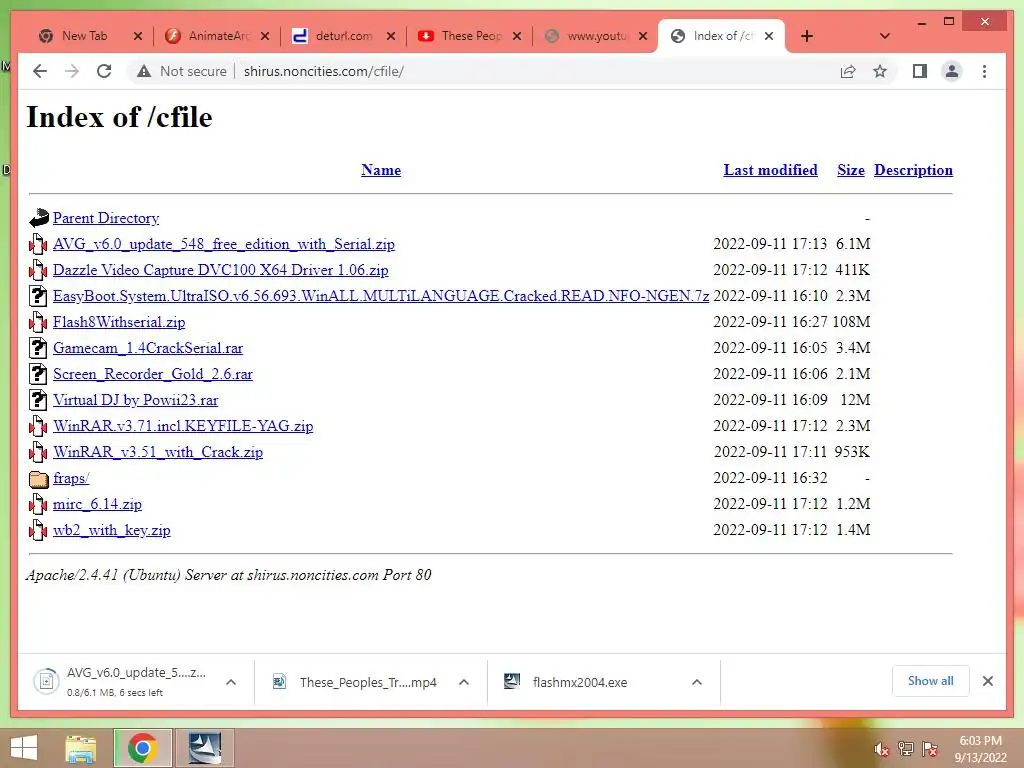Close the These Peop tab
The height and width of the screenshot is (768, 1024).
coord(517,36)
